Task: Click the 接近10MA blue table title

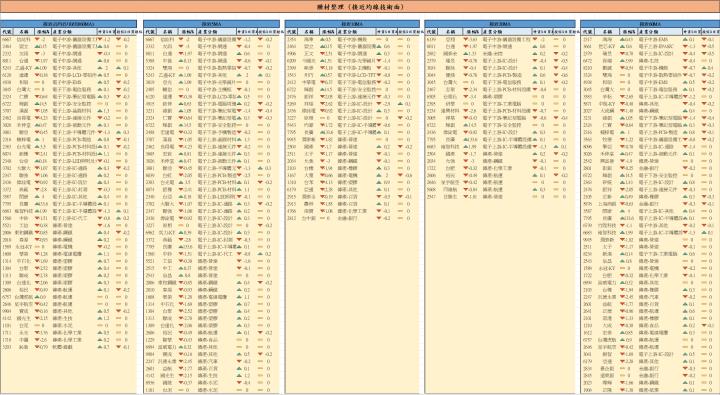Action: 352,24
